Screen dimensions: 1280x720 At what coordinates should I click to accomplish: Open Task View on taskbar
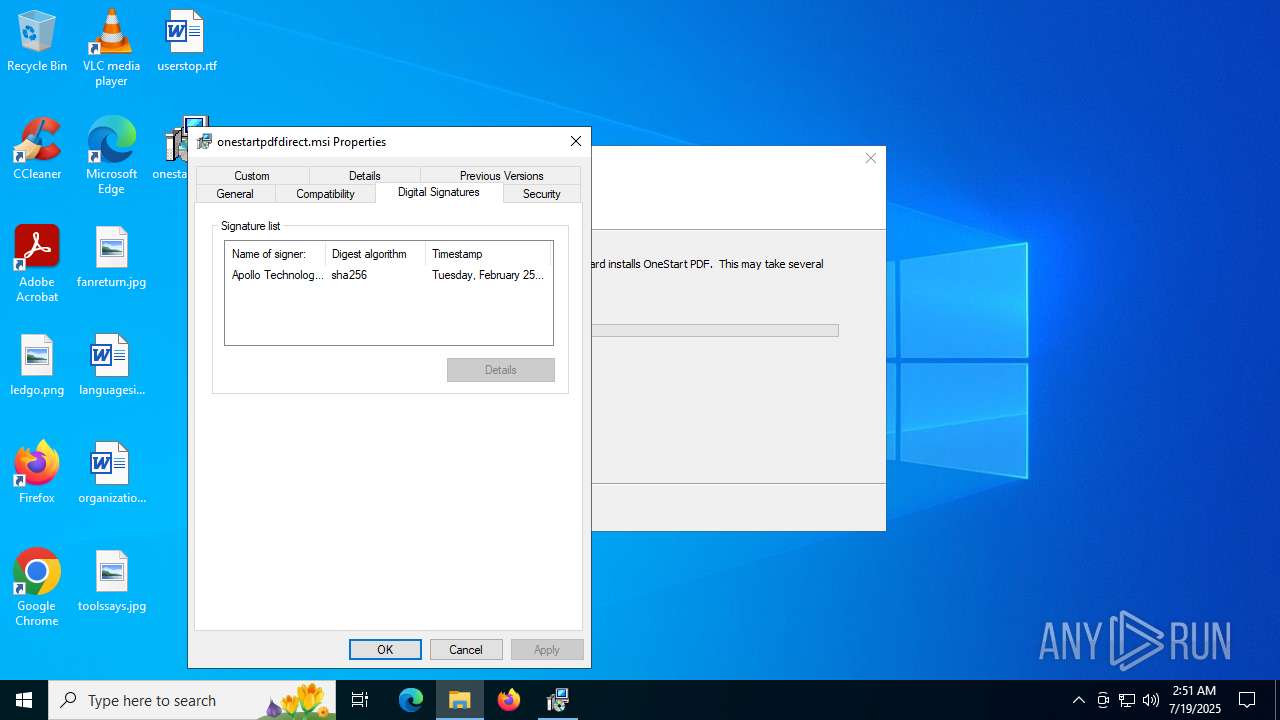click(360, 700)
